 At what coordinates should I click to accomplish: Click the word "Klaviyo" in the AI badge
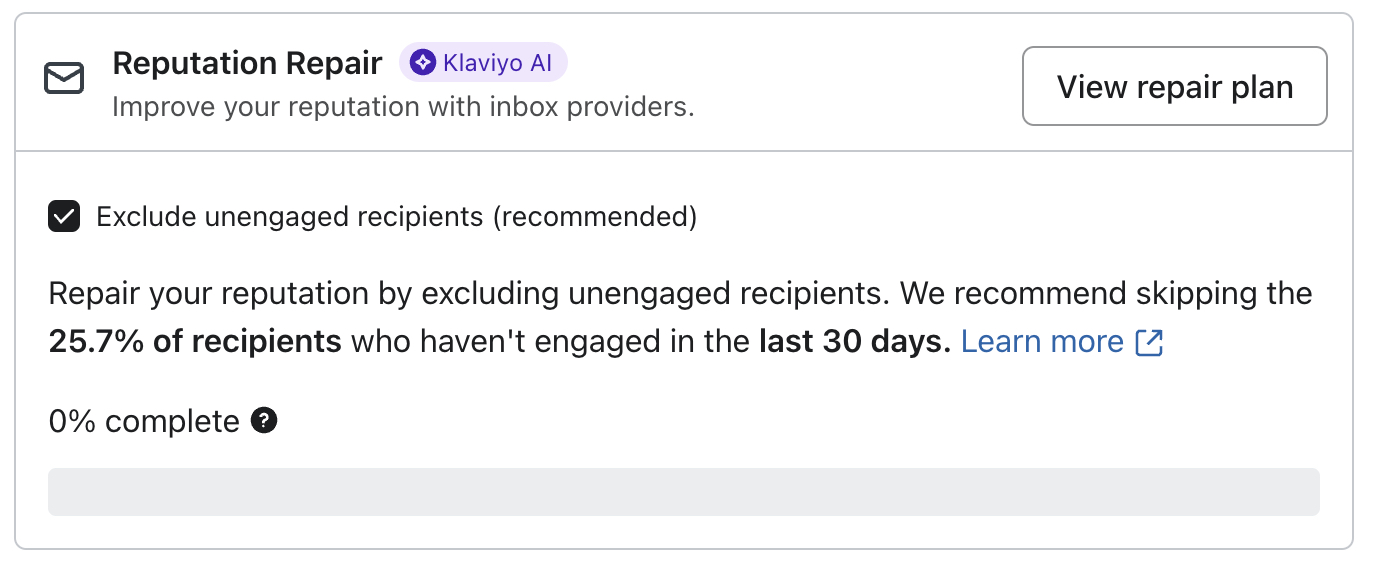point(484,63)
